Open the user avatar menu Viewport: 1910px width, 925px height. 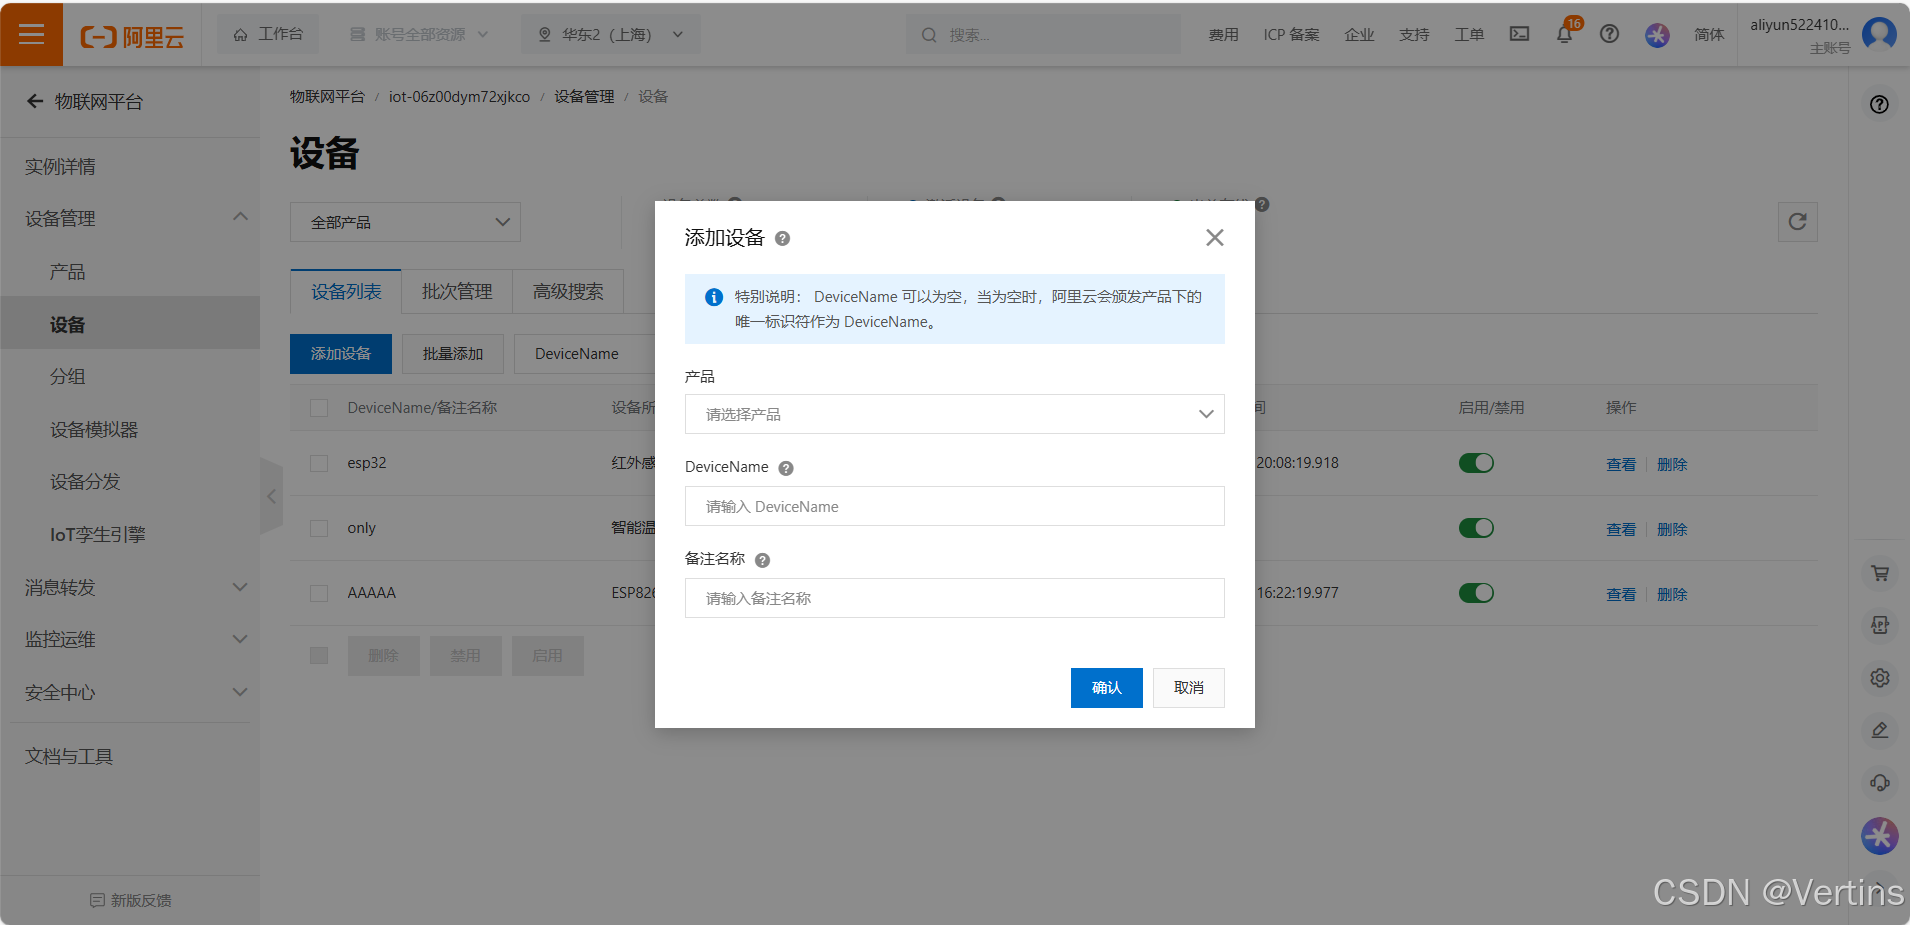[x=1879, y=35]
